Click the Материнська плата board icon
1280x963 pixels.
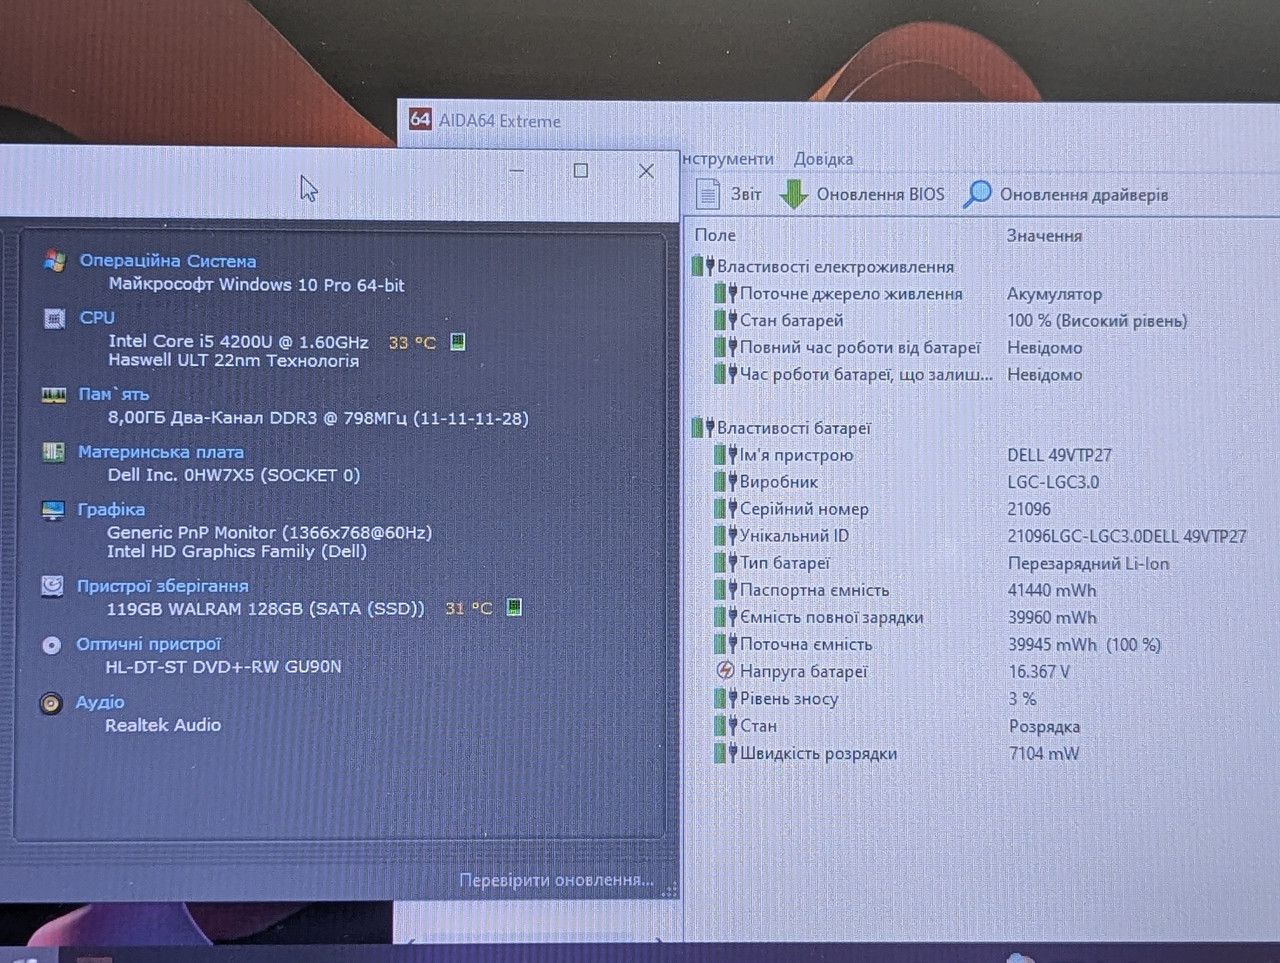click(54, 452)
